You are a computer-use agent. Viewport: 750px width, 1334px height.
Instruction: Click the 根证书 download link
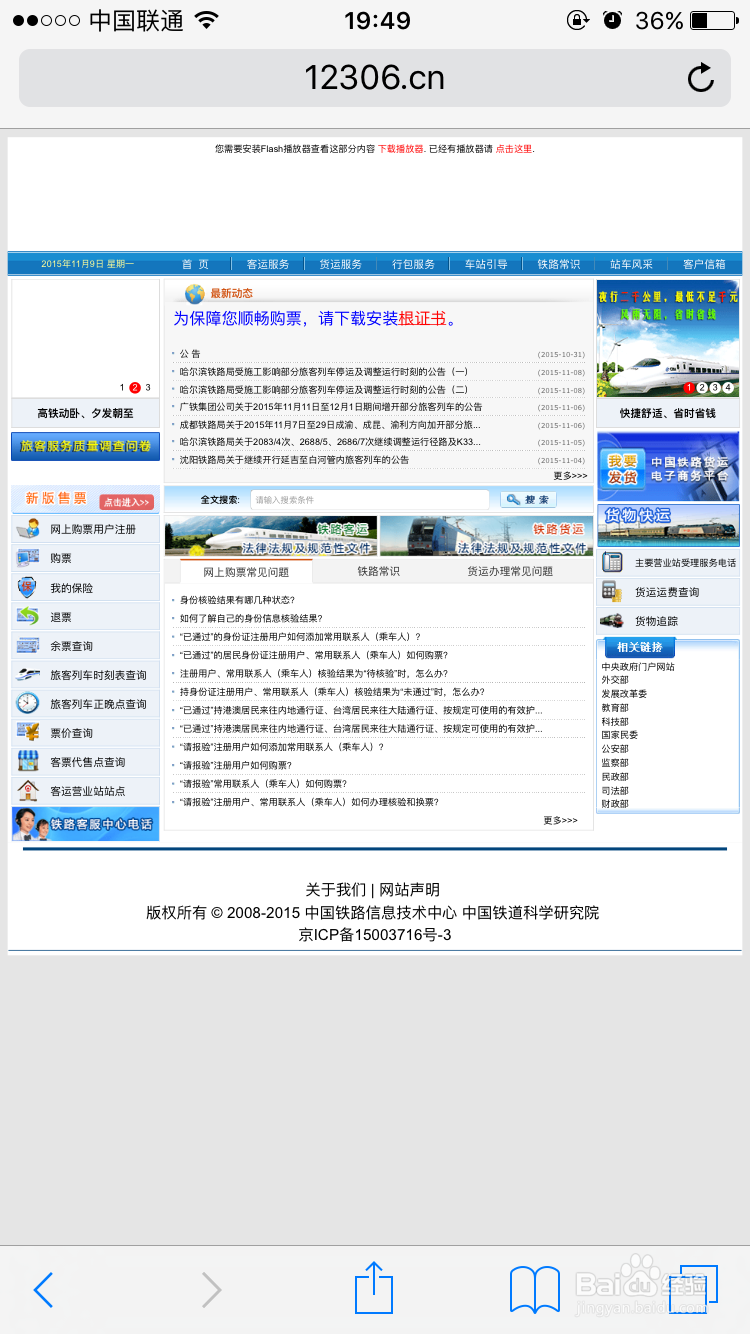point(422,319)
